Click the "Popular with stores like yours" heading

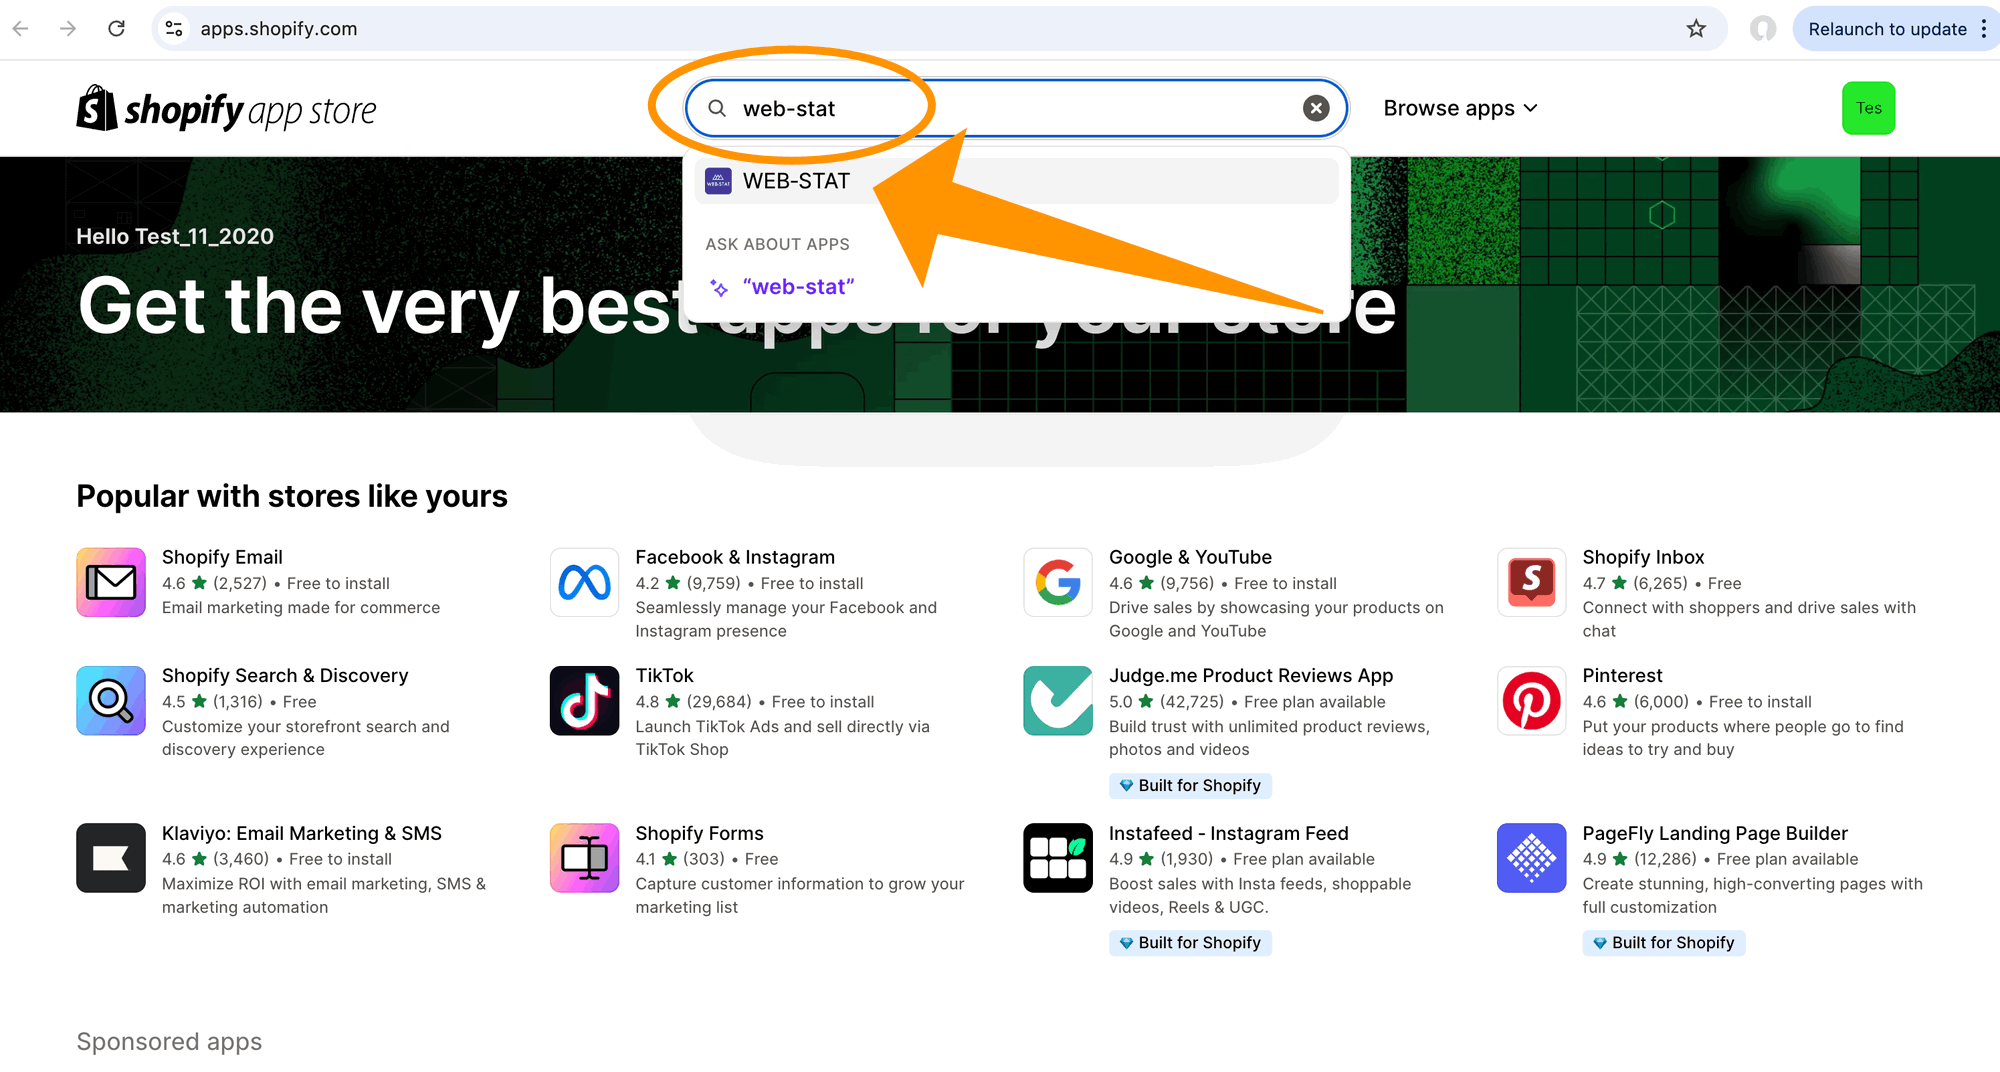click(x=292, y=496)
